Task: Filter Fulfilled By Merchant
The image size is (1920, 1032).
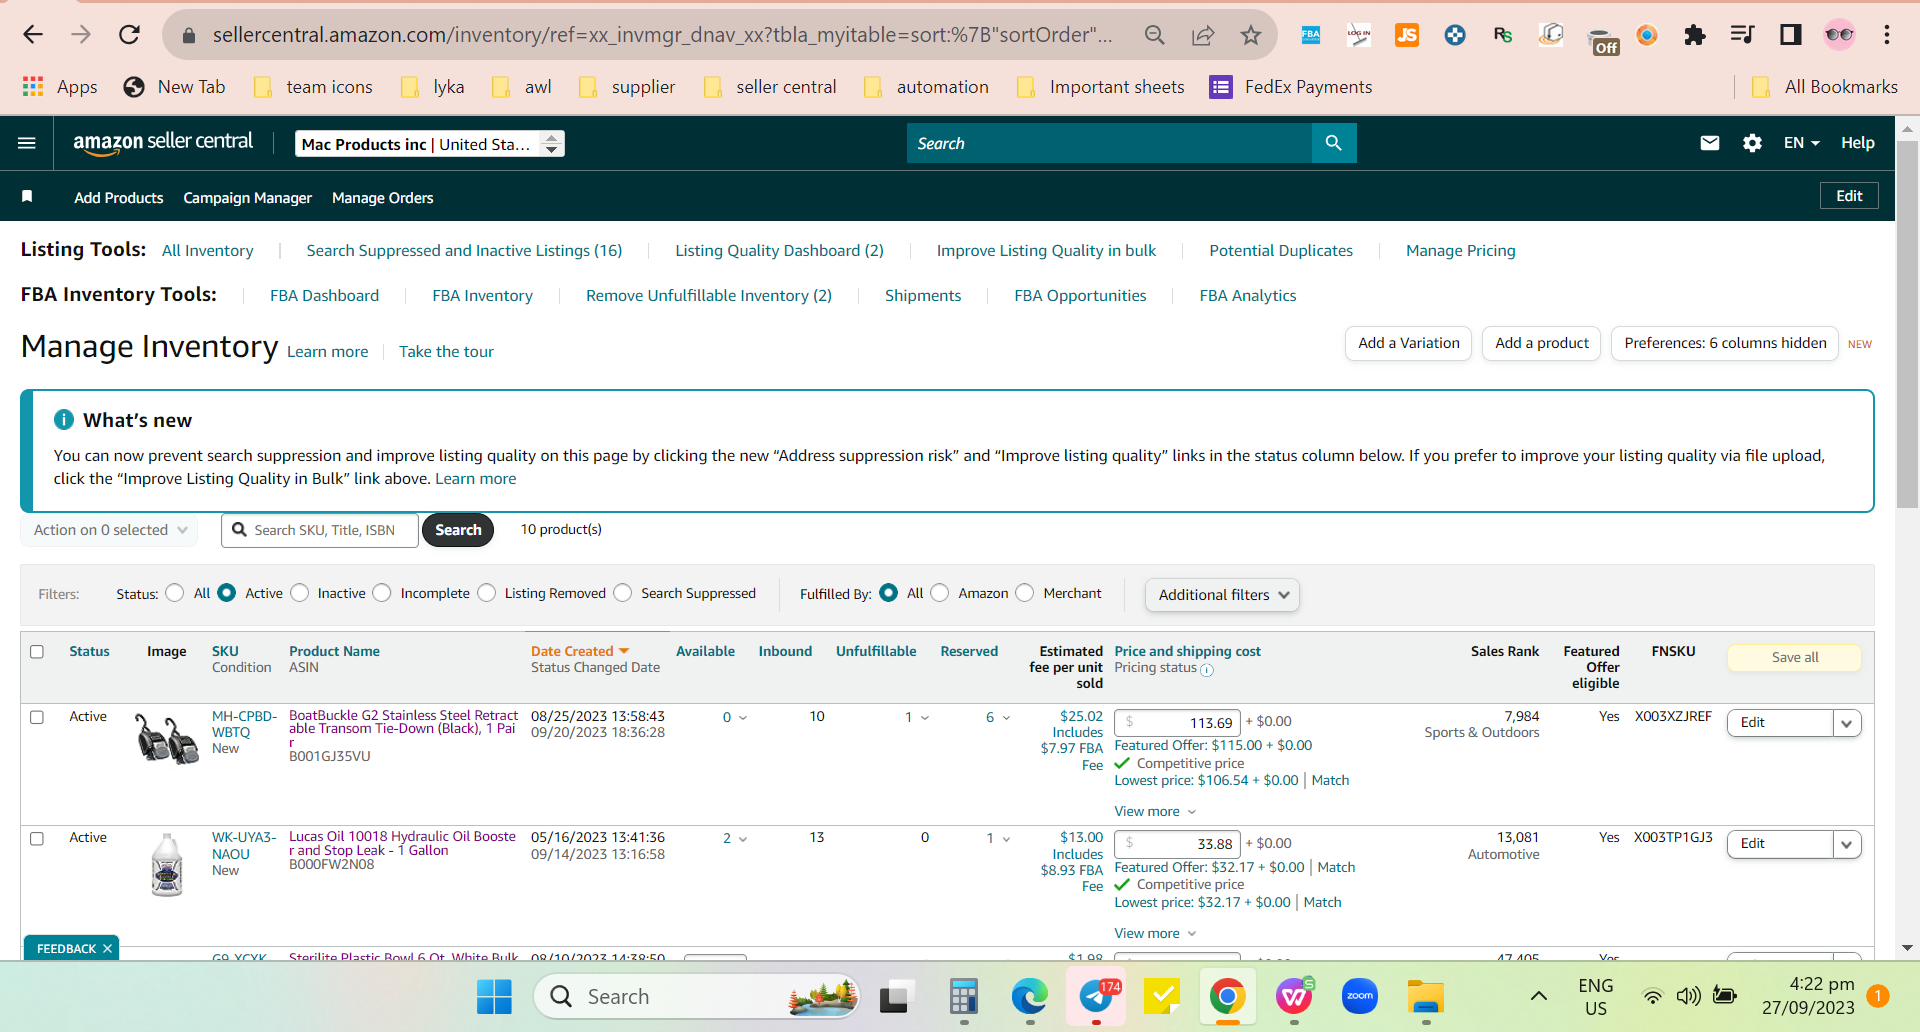Action: tap(1025, 593)
